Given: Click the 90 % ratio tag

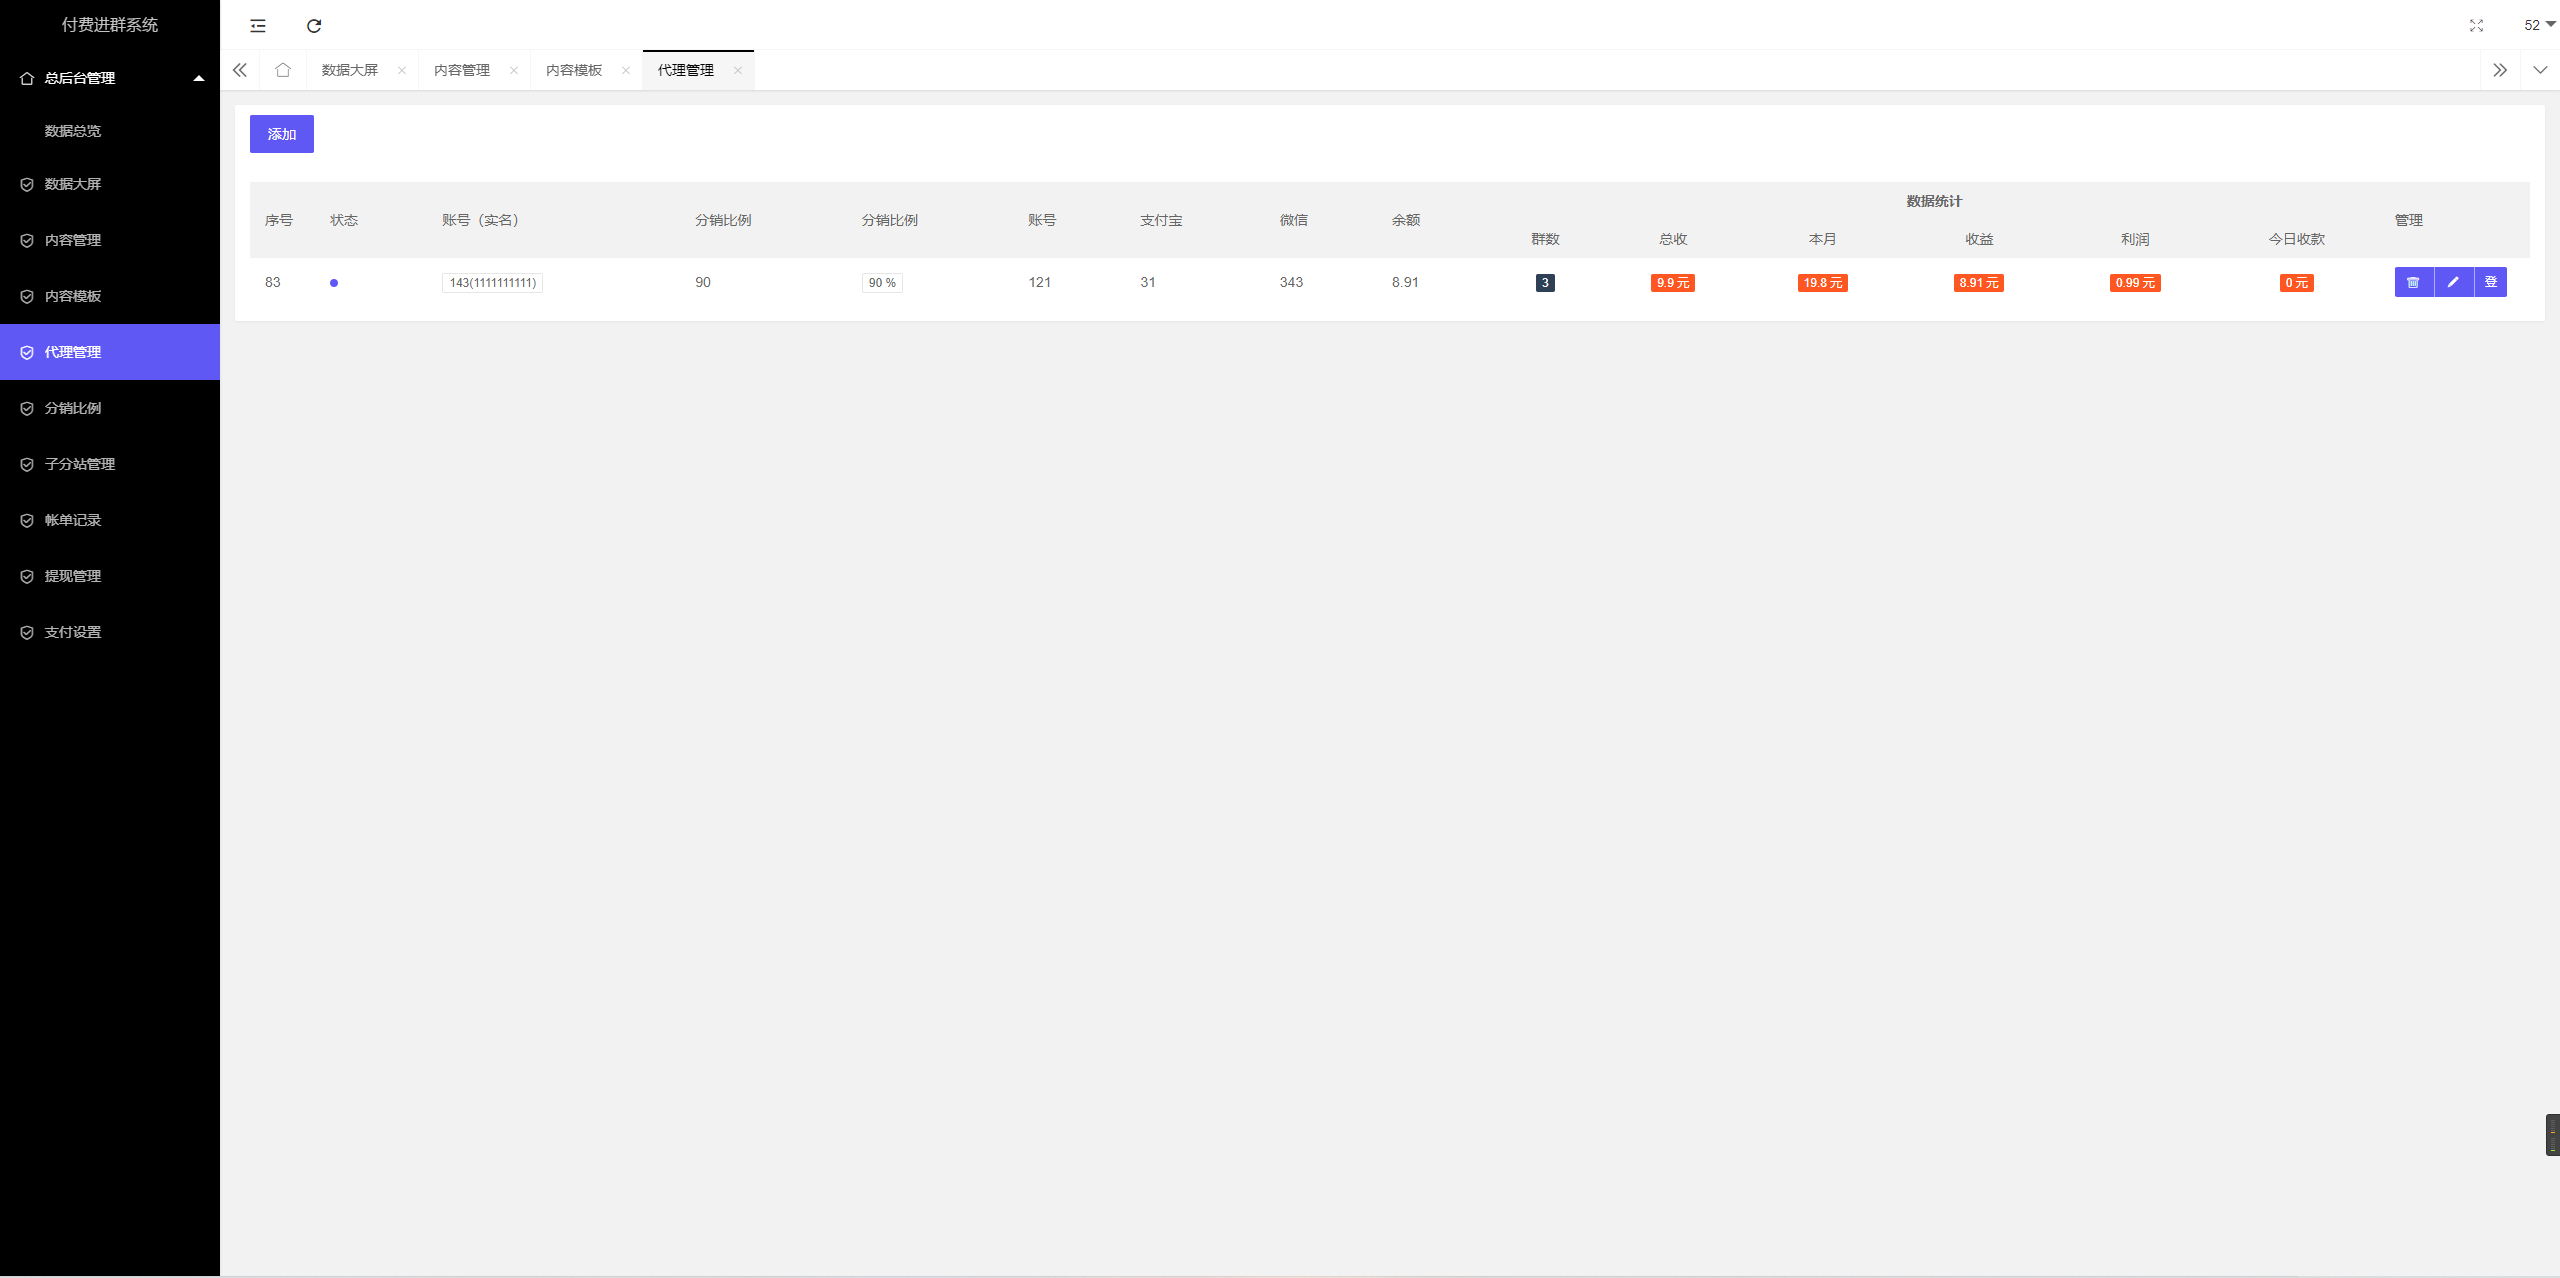Looking at the screenshot, I should tap(882, 283).
